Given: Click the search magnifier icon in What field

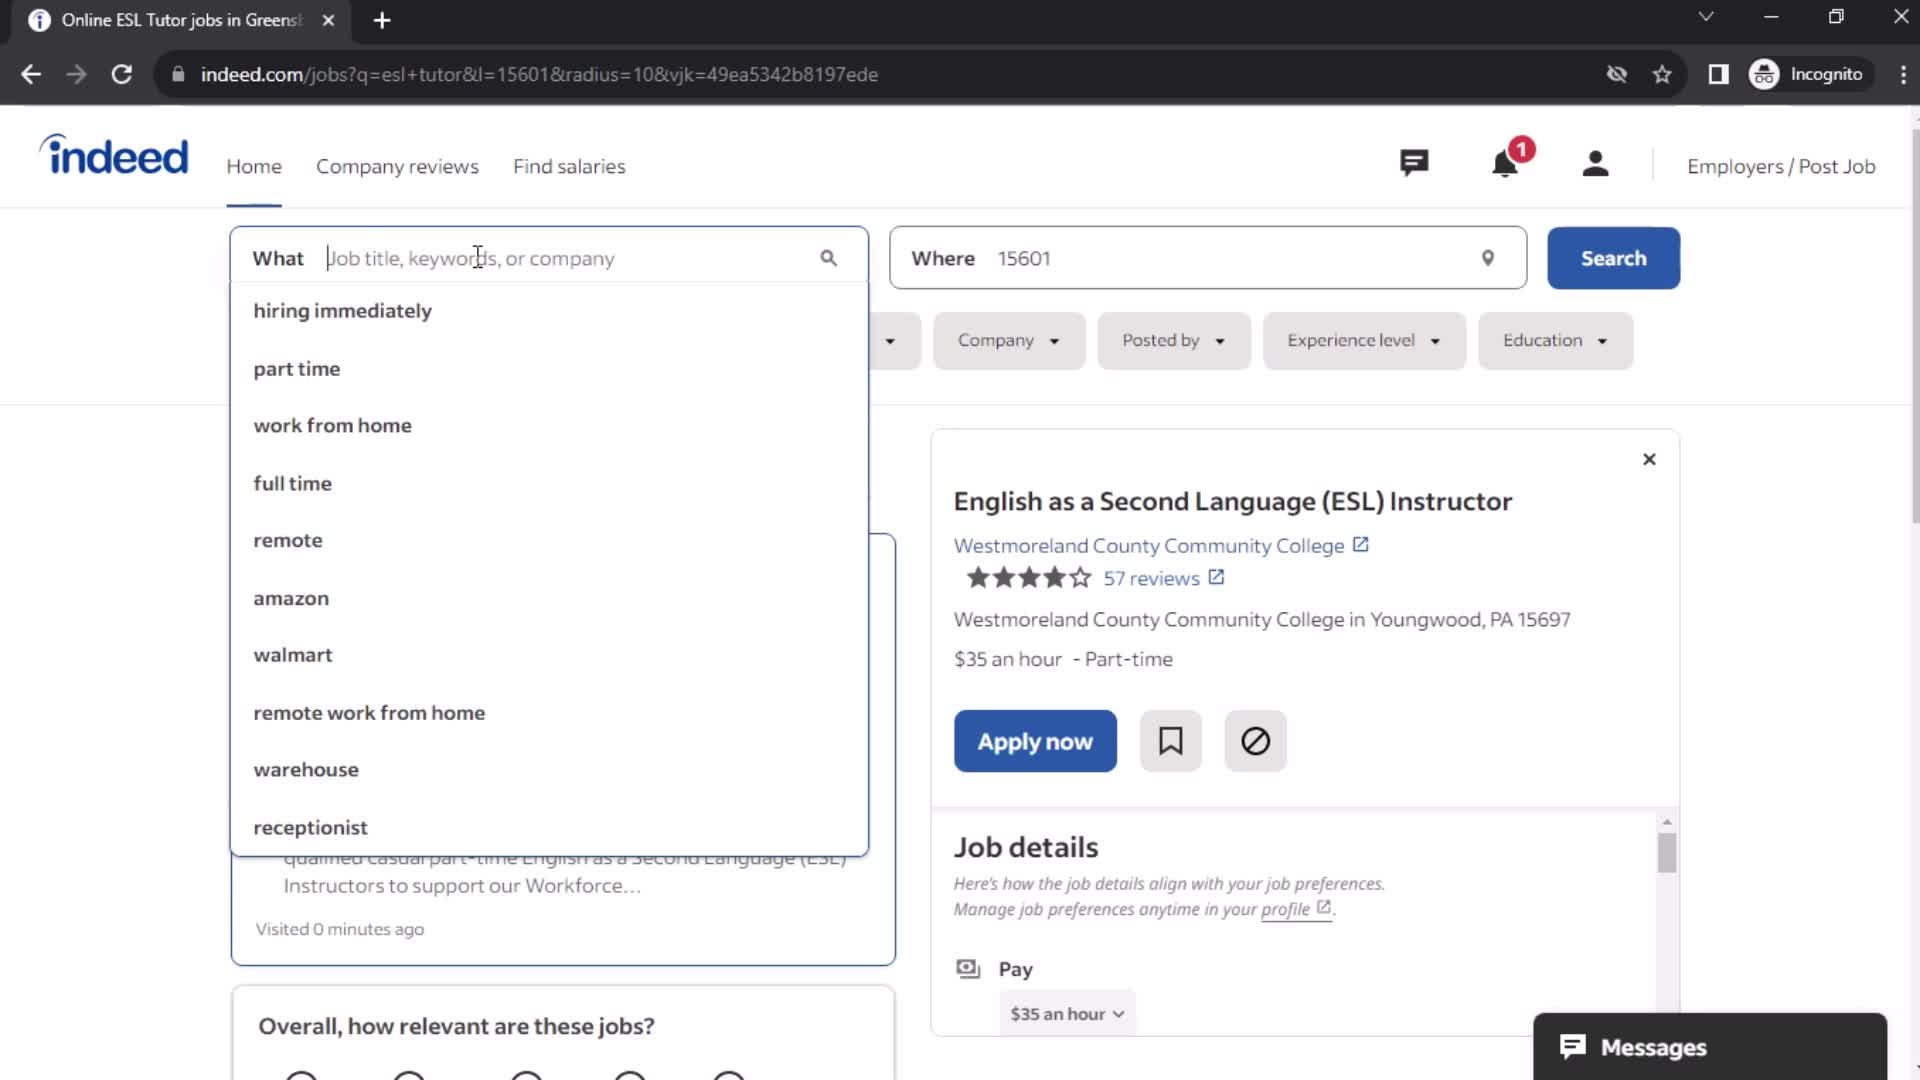Looking at the screenshot, I should pos(828,258).
